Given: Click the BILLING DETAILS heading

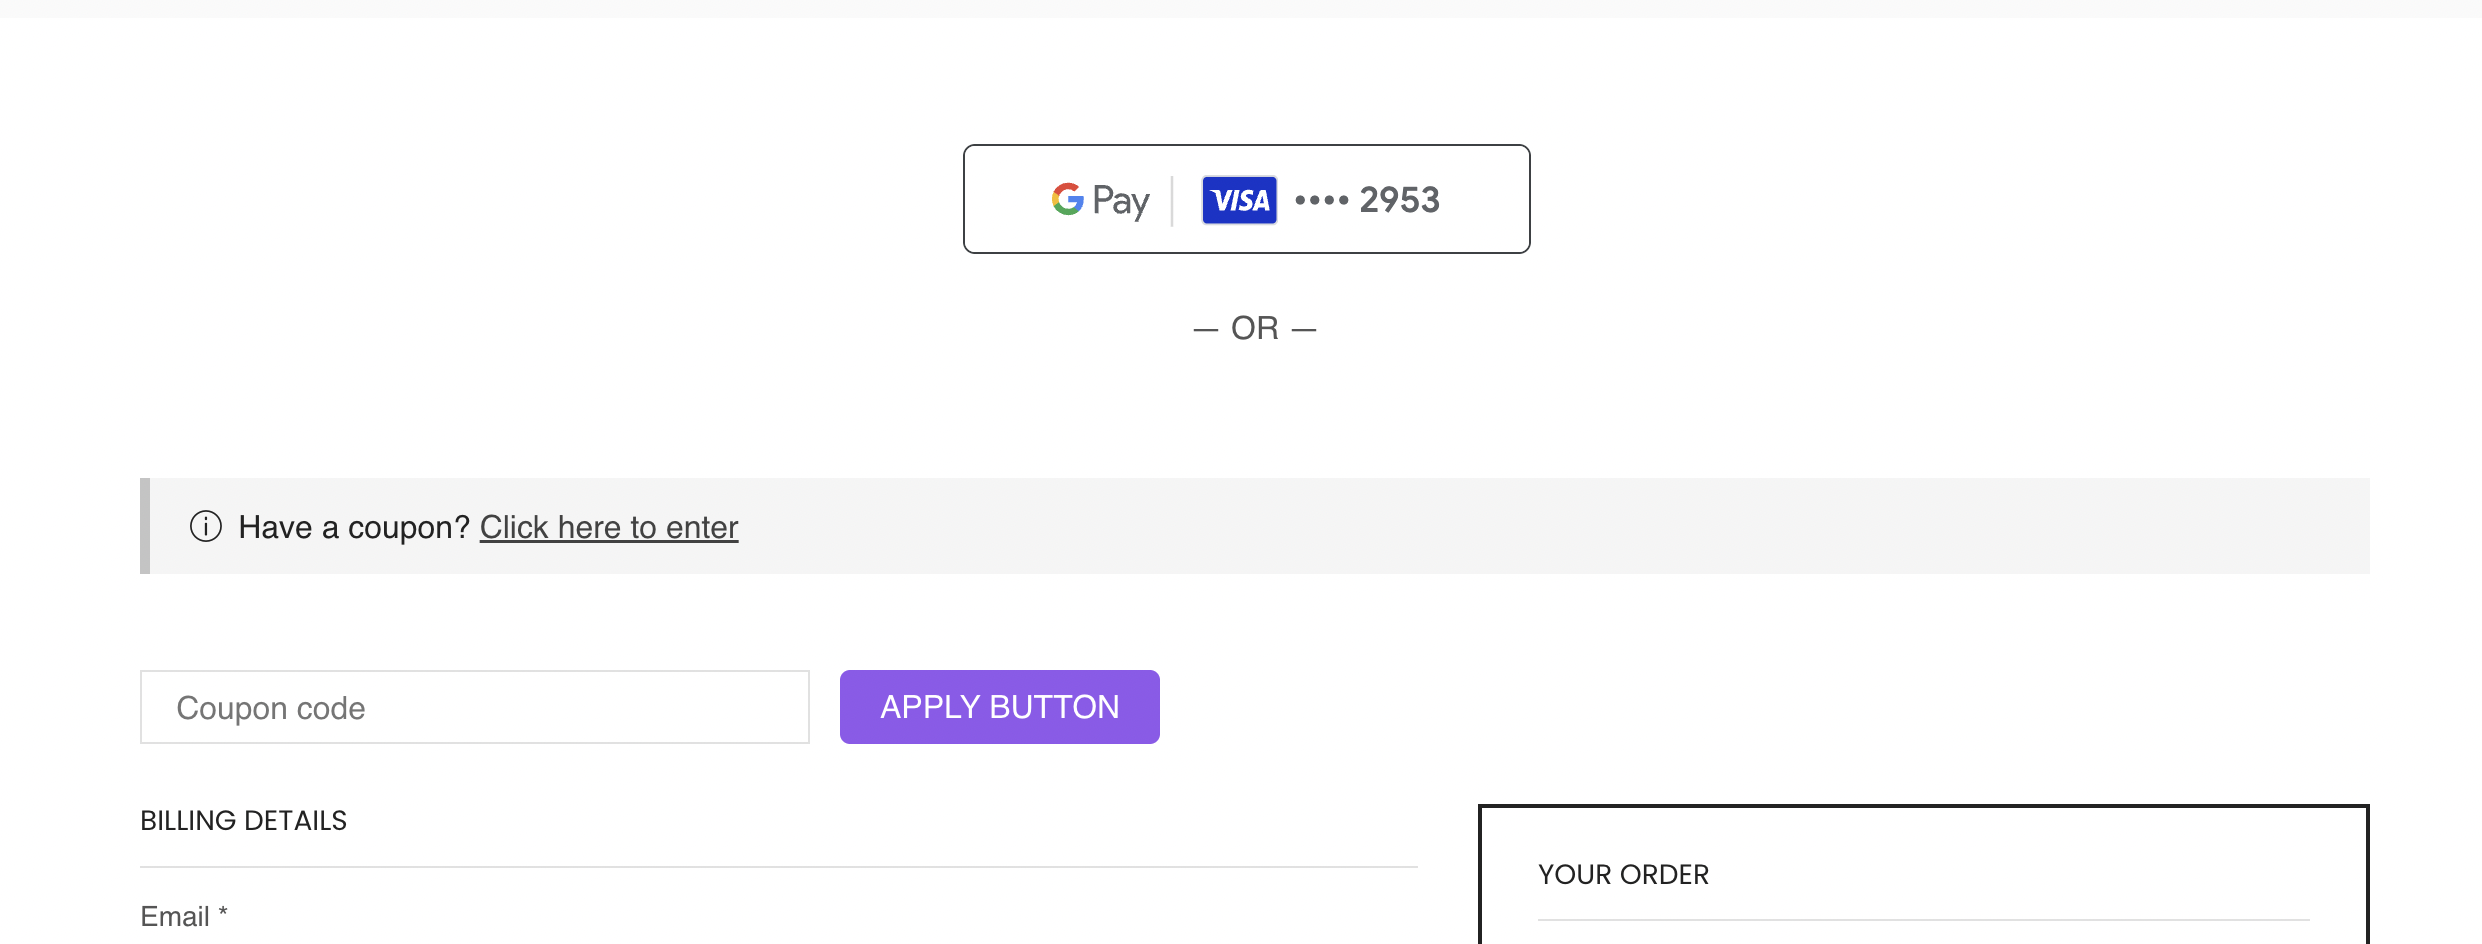Looking at the screenshot, I should [x=243, y=821].
